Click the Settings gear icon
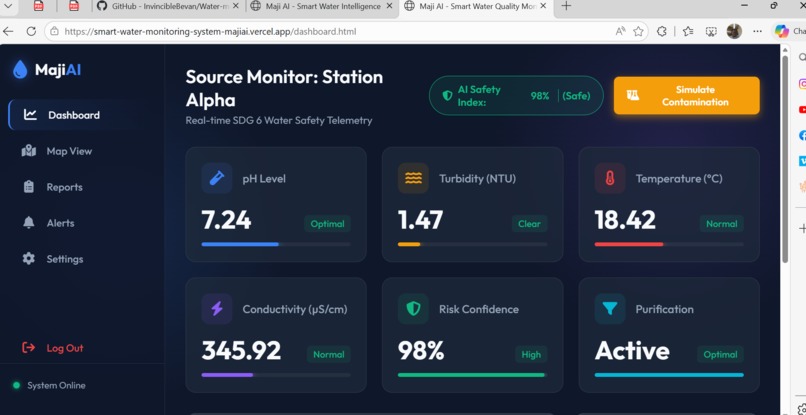This screenshot has height=415, width=806. tap(29, 259)
